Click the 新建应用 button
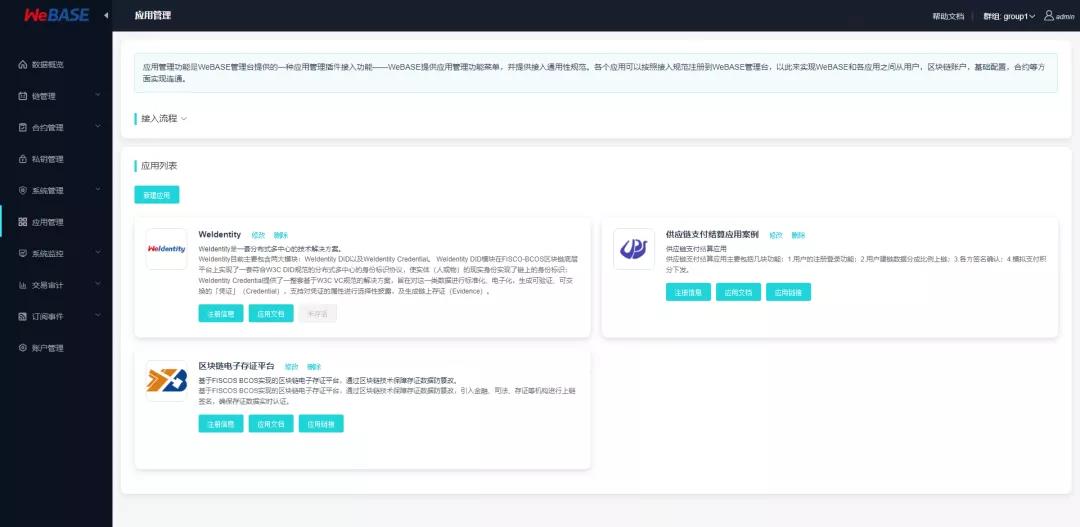 tap(156, 195)
